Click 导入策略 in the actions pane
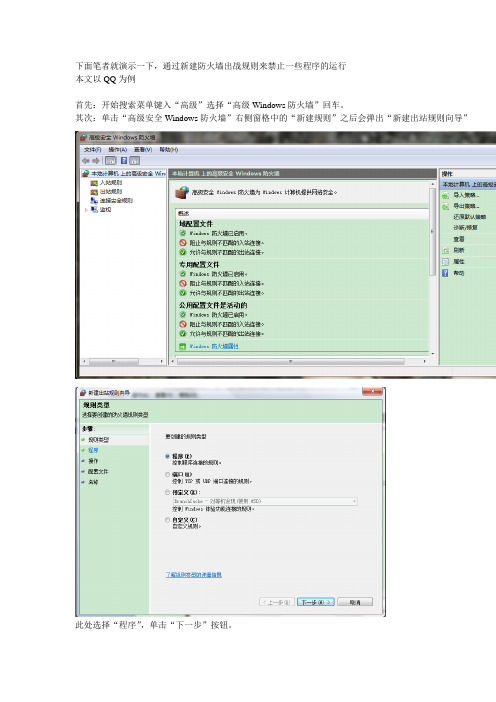This screenshot has width=496, height=702. click(466, 195)
